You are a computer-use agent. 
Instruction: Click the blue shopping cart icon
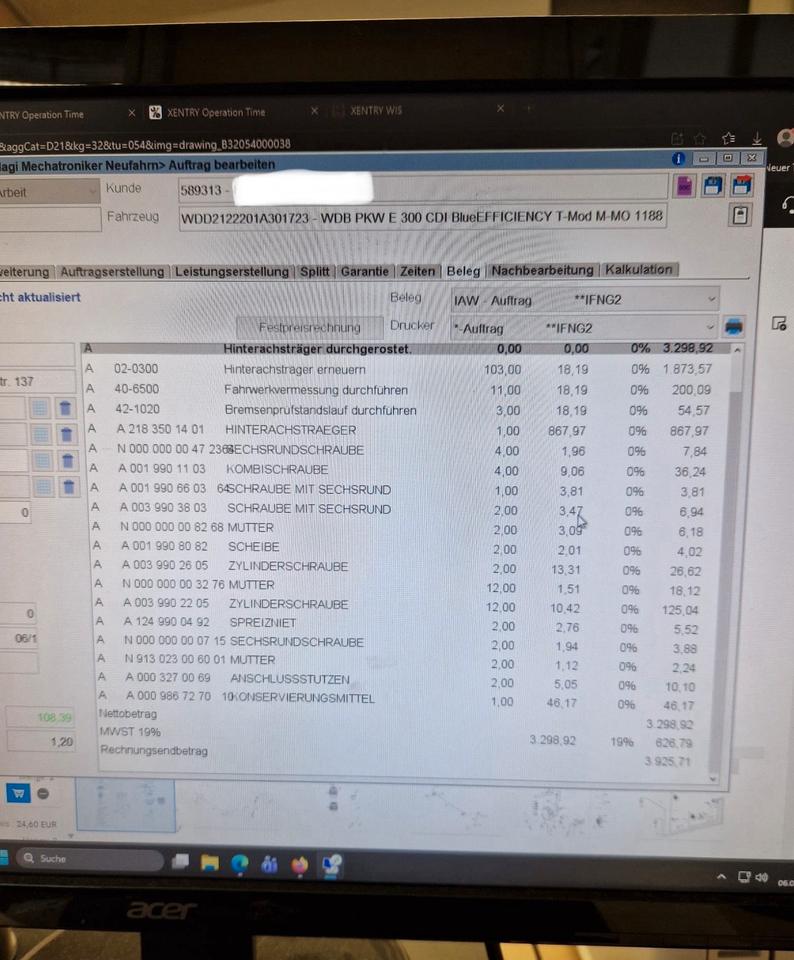pos(18,793)
